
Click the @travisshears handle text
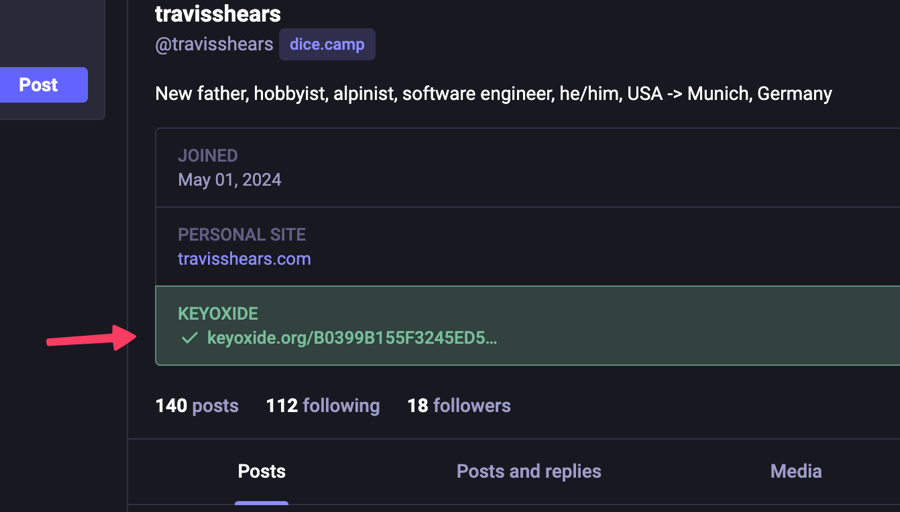[214, 44]
